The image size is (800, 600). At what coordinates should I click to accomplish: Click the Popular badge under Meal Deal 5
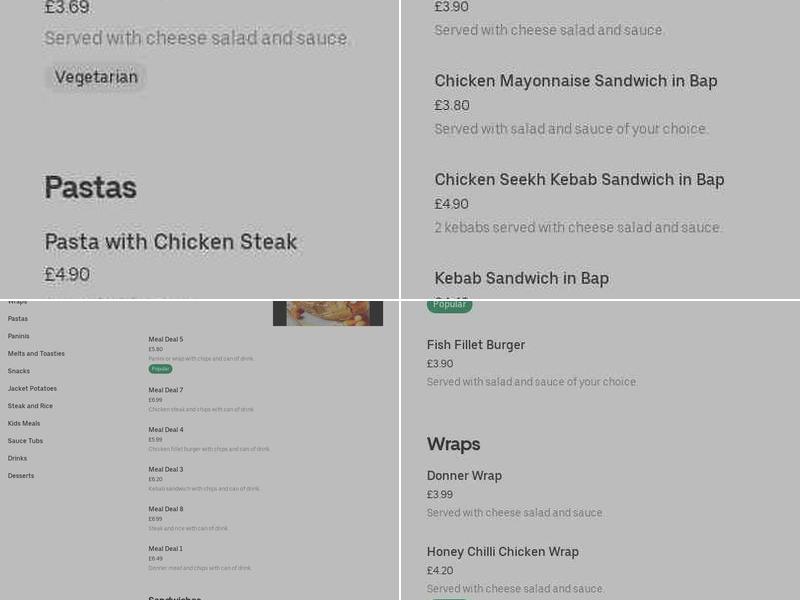[158, 368]
